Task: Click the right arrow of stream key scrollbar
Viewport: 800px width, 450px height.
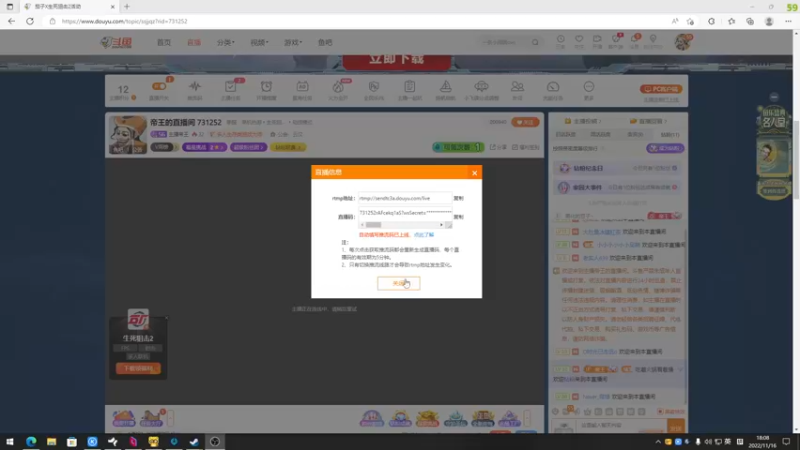Action: 441,225
